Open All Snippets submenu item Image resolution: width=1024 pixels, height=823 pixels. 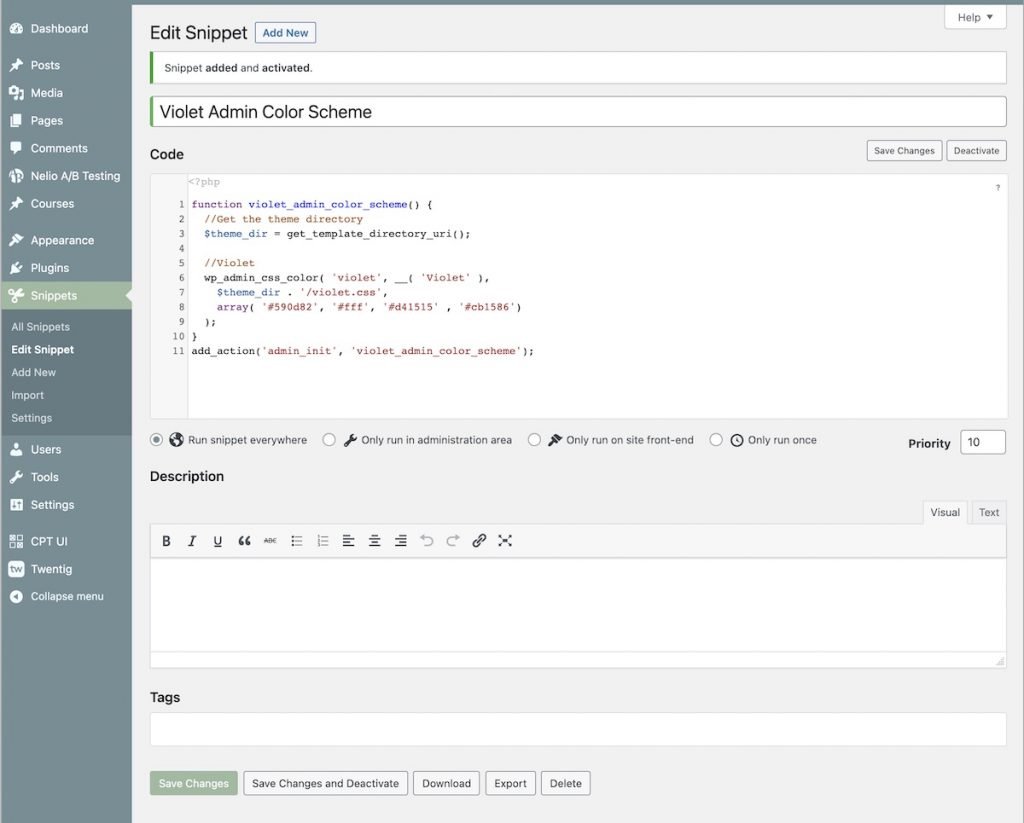(x=40, y=327)
